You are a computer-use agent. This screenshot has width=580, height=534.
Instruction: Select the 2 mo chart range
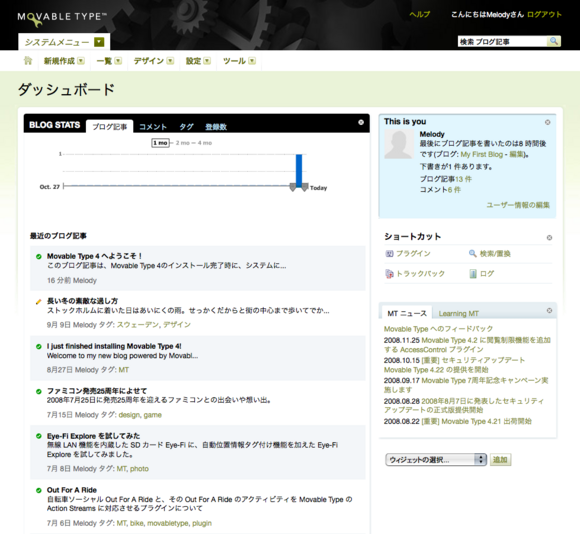[x=183, y=143]
